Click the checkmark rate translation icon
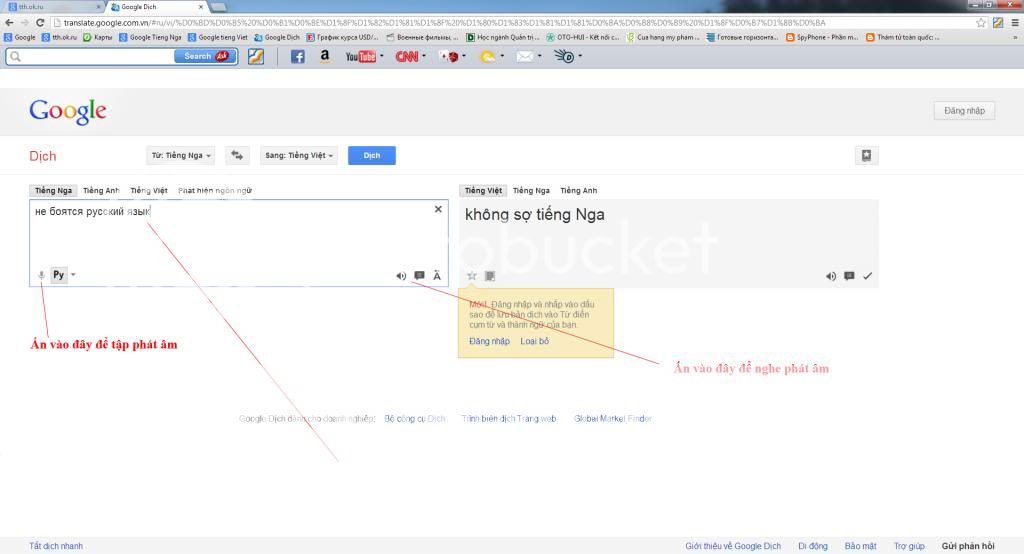The height and width of the screenshot is (554, 1024). click(x=867, y=276)
